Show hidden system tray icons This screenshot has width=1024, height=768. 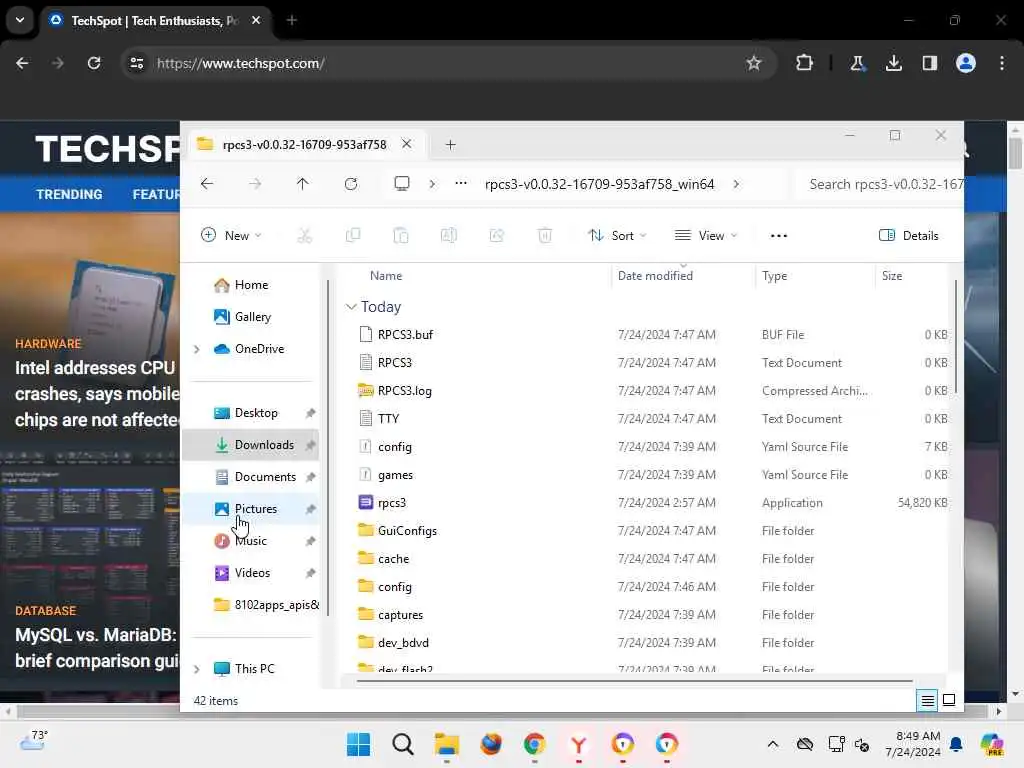click(772, 744)
